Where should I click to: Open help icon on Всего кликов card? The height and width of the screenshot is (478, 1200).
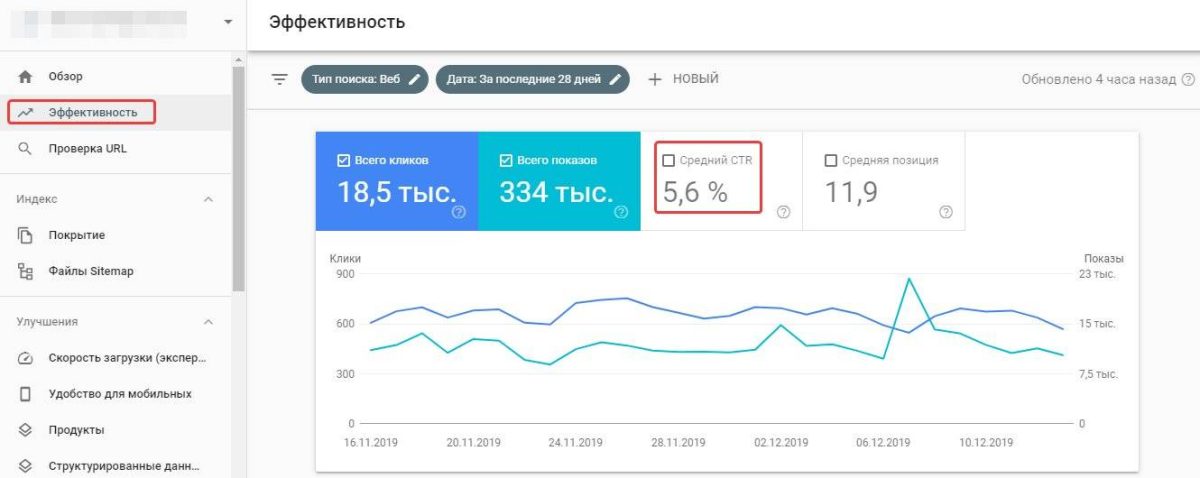[x=459, y=212]
